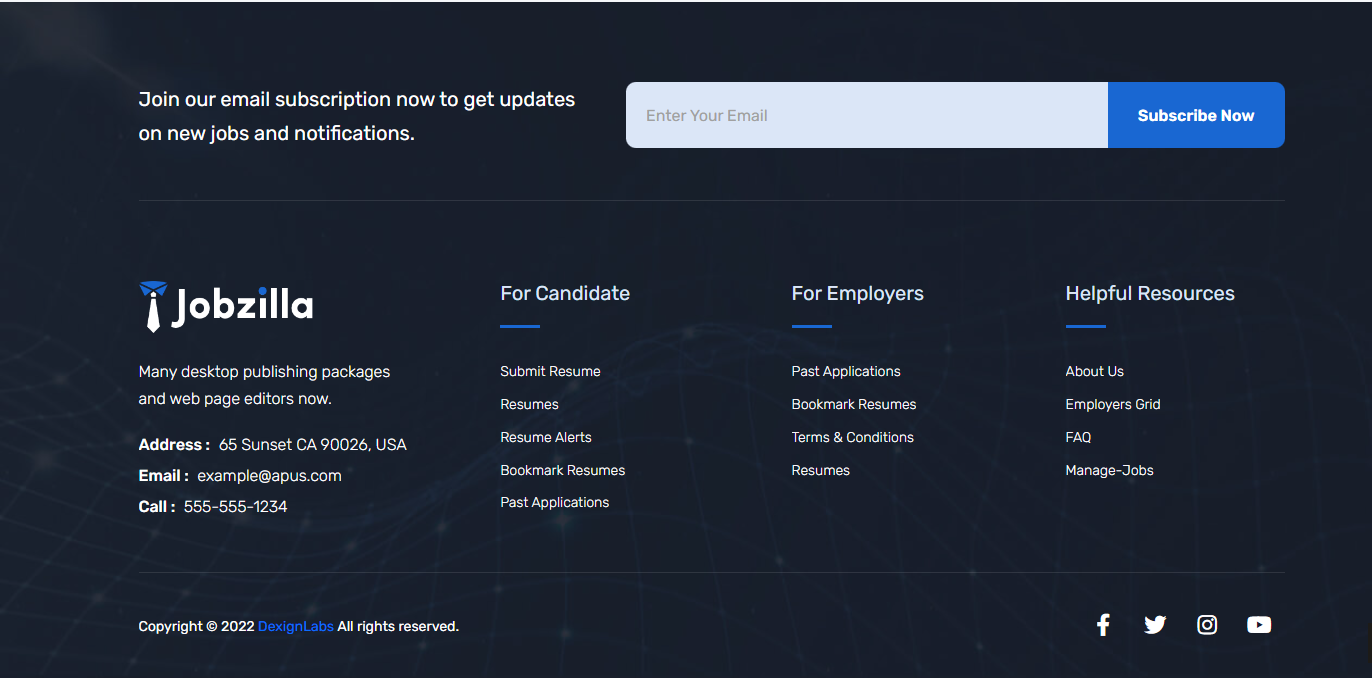
Task: Open the FAQ link
Action: pos(1078,437)
